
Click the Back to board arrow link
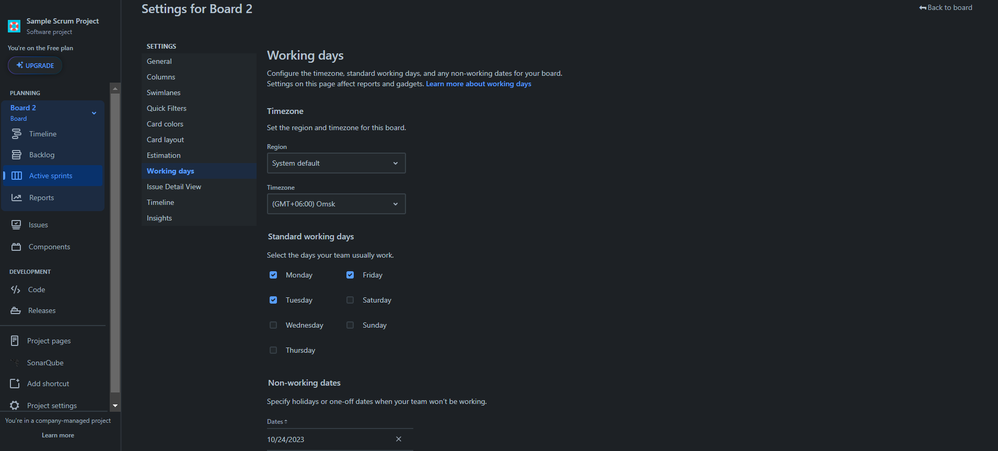pyautogui.click(x=945, y=8)
